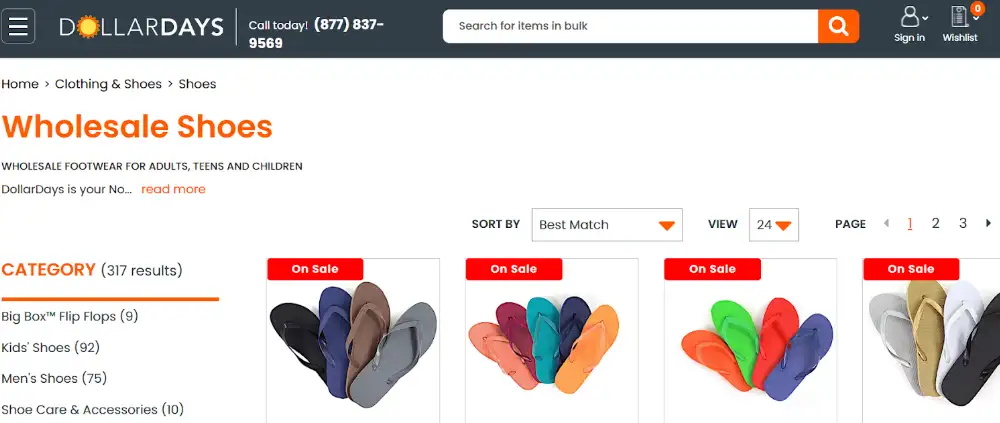
Task: Select Kids' Shoes category
Action: tap(50, 348)
